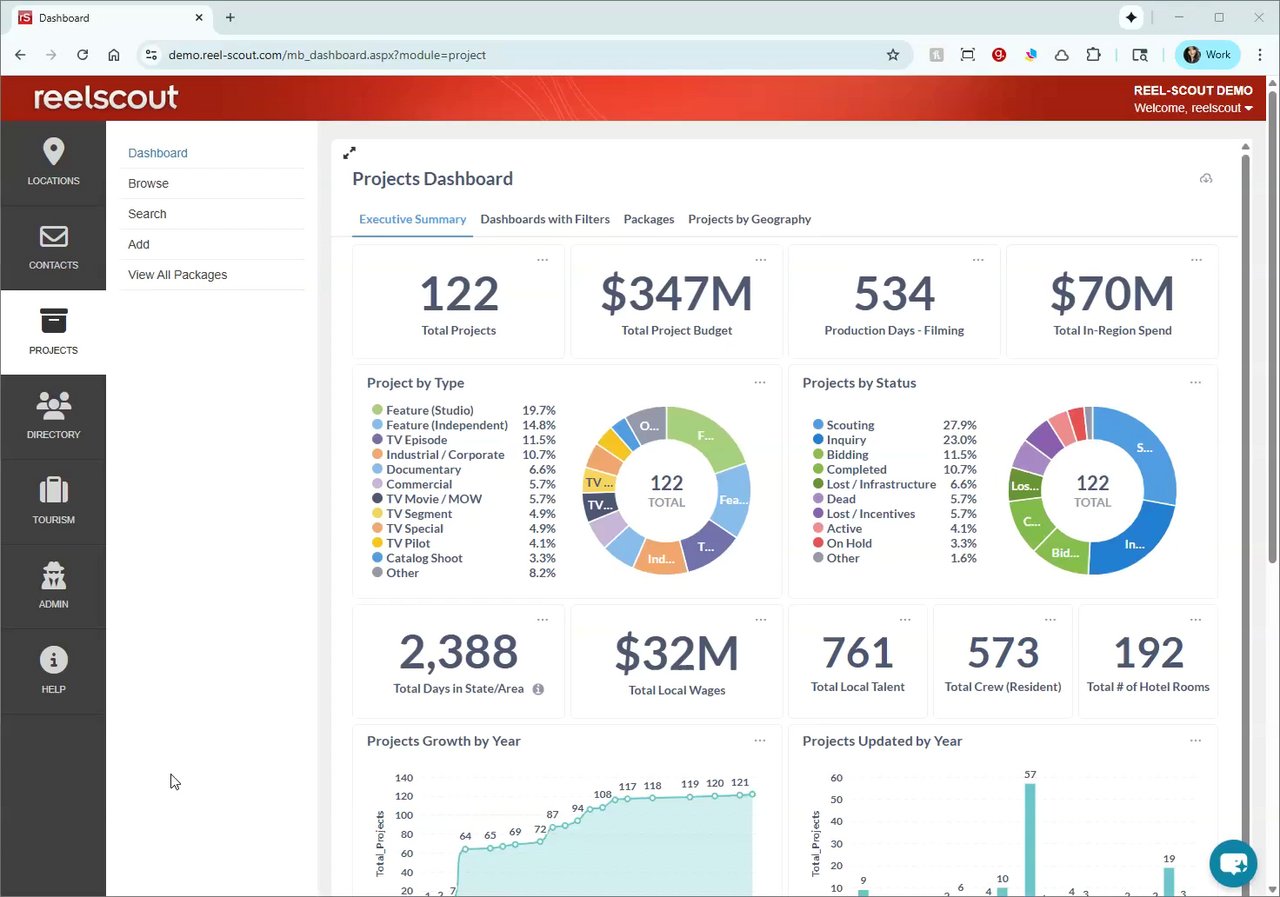Viewport: 1280px width, 897px height.
Task: Expand the Welcome, reelscout user dropdown
Action: (1193, 108)
